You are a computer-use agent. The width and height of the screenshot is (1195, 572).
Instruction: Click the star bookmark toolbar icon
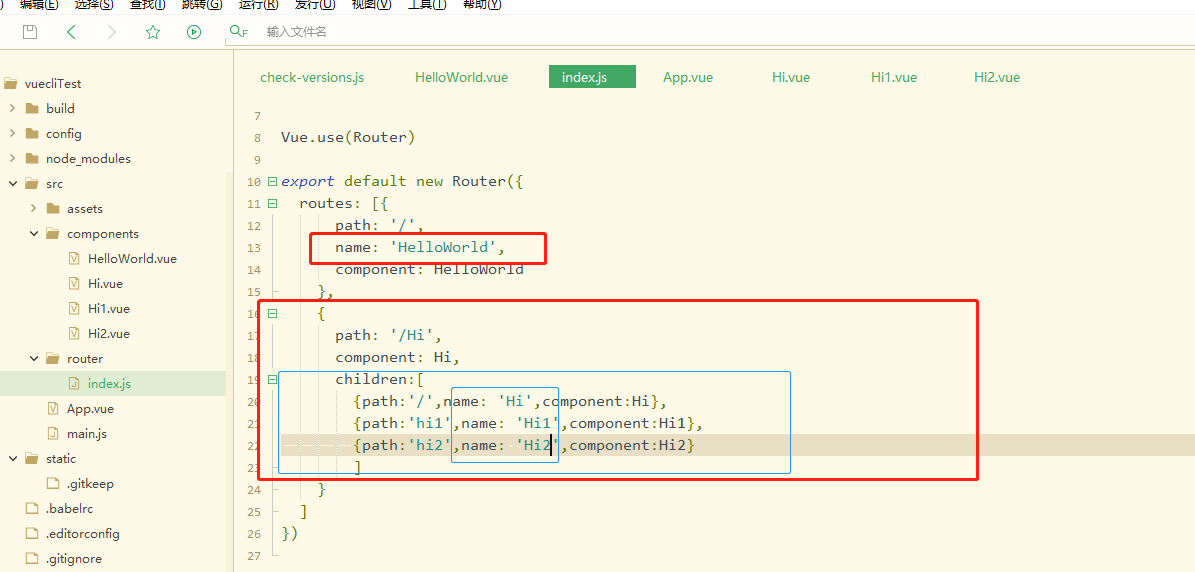(153, 31)
